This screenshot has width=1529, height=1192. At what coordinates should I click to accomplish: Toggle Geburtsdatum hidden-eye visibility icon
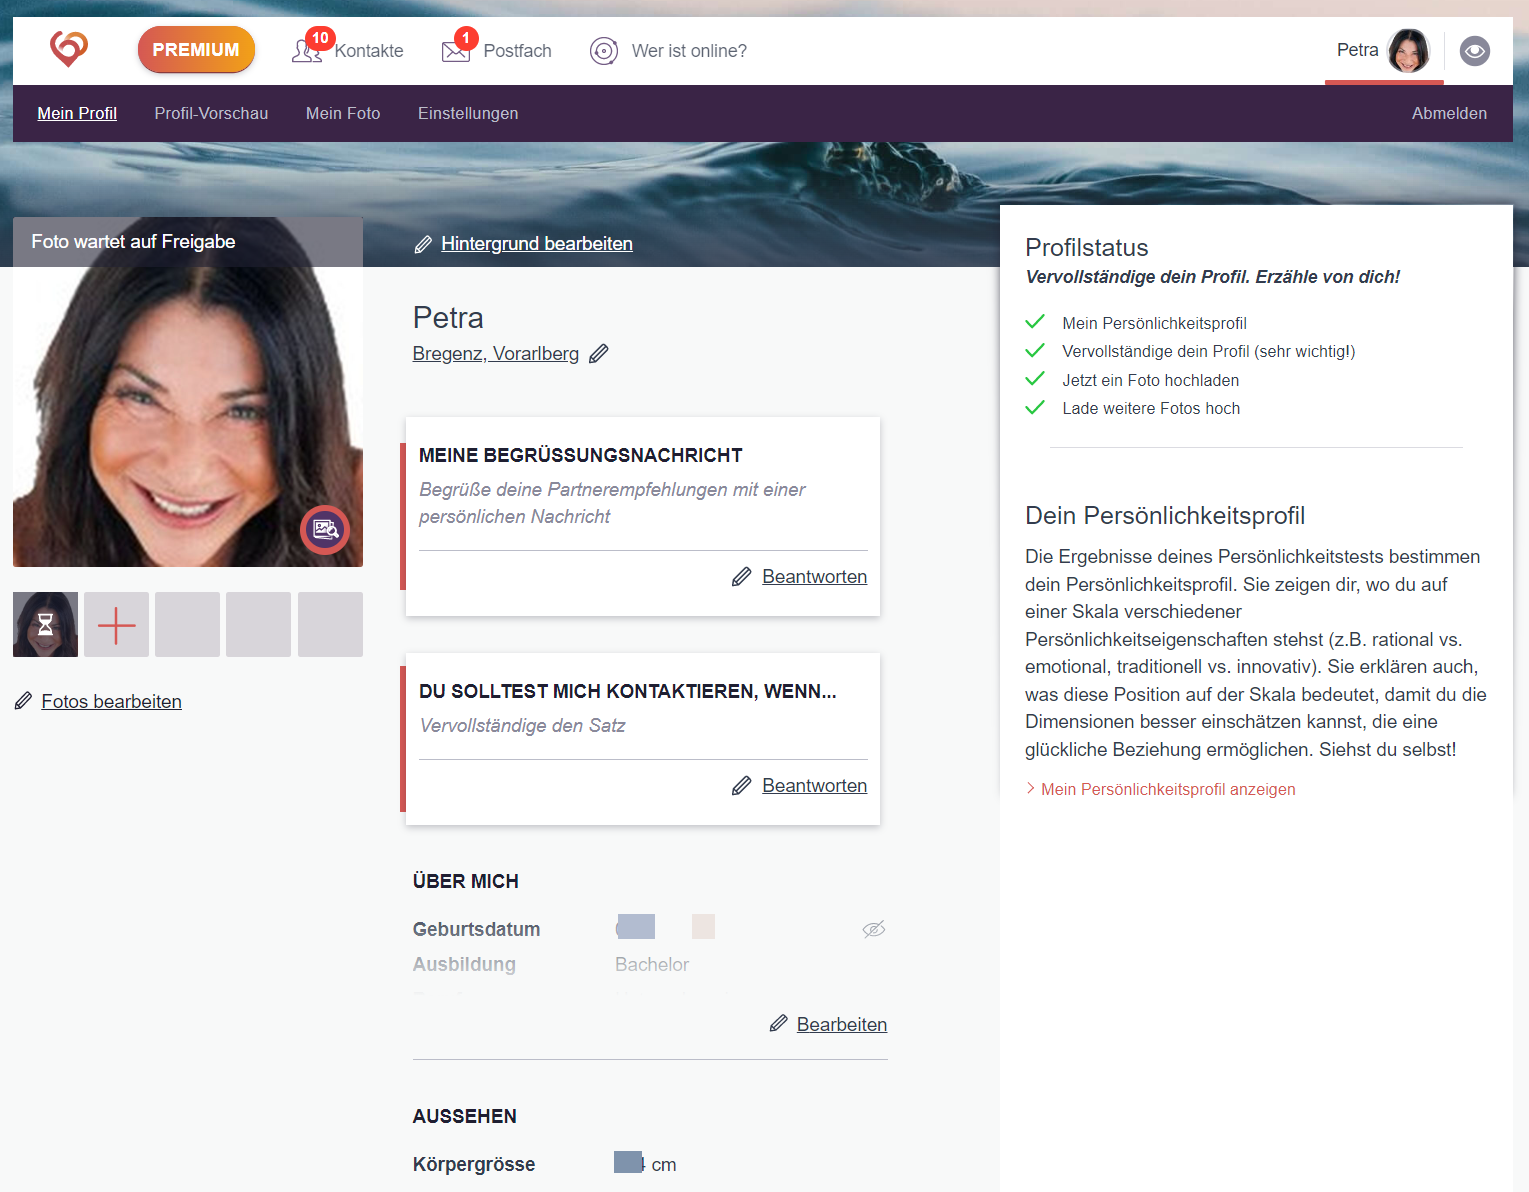tap(874, 929)
